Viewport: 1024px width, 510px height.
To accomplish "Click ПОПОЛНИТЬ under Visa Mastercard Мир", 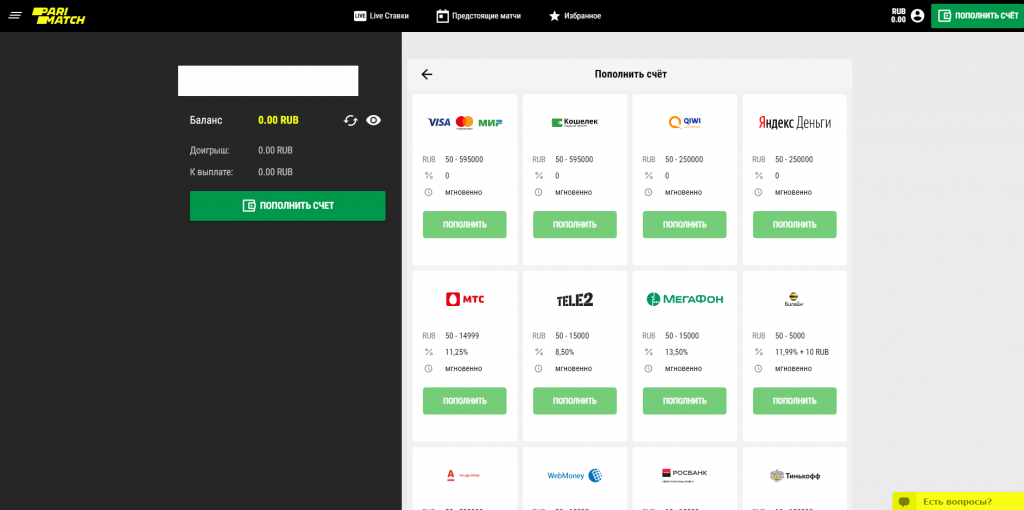I will [464, 225].
